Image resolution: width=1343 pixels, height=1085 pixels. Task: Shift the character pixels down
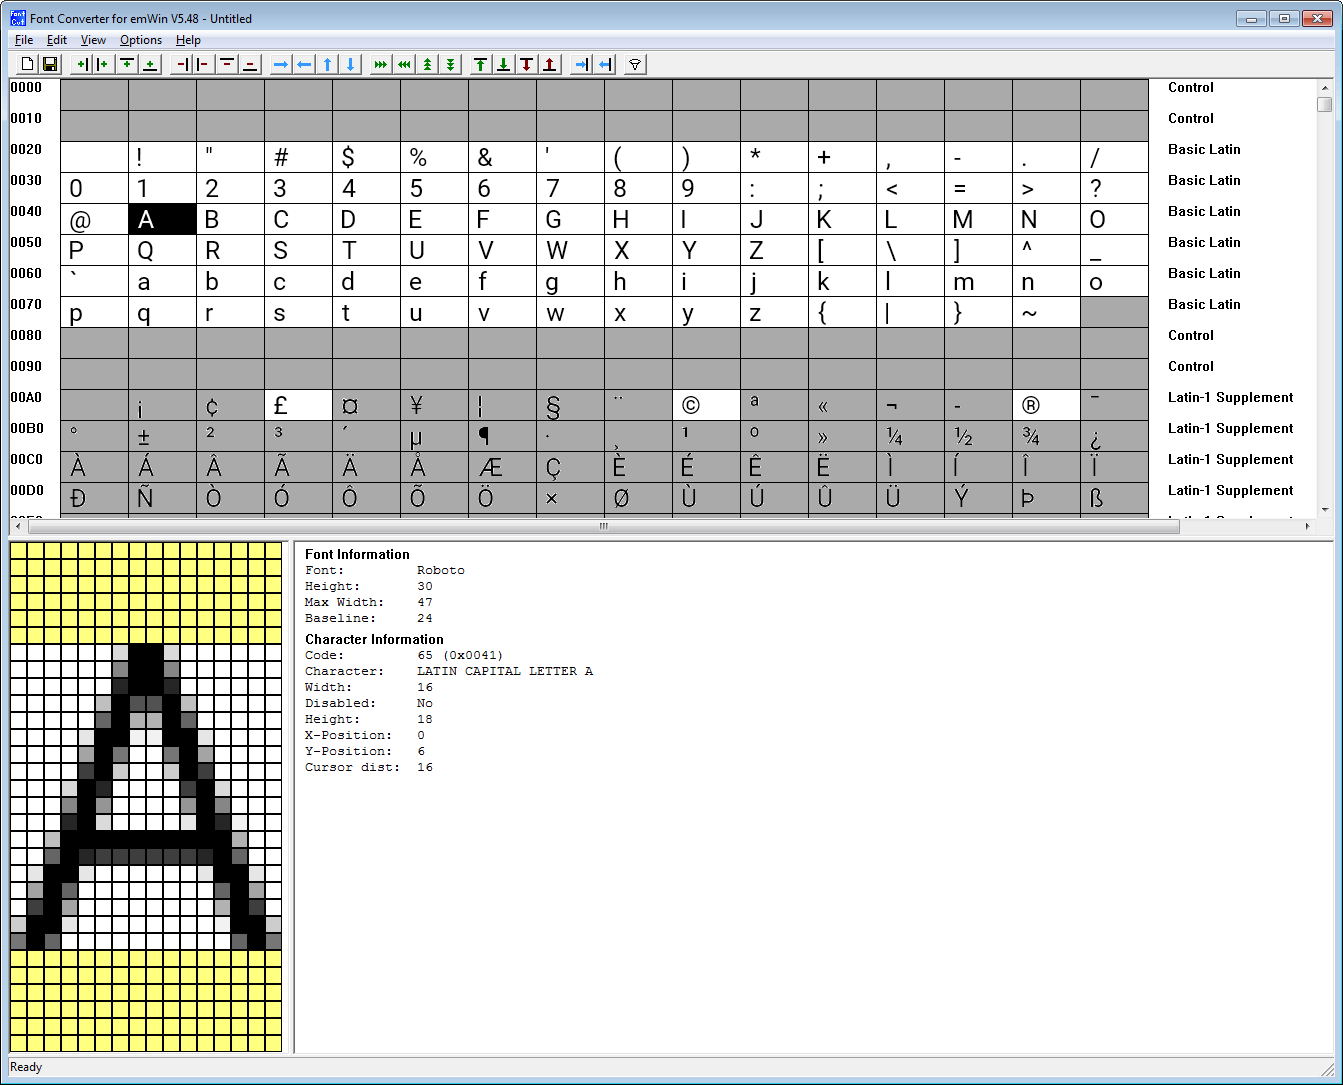coord(350,63)
